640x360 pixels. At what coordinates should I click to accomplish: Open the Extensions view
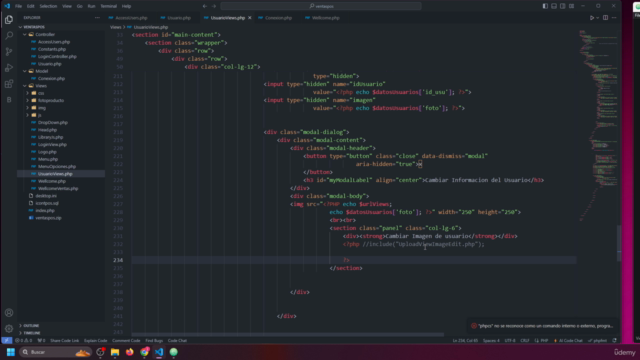(x=9, y=84)
